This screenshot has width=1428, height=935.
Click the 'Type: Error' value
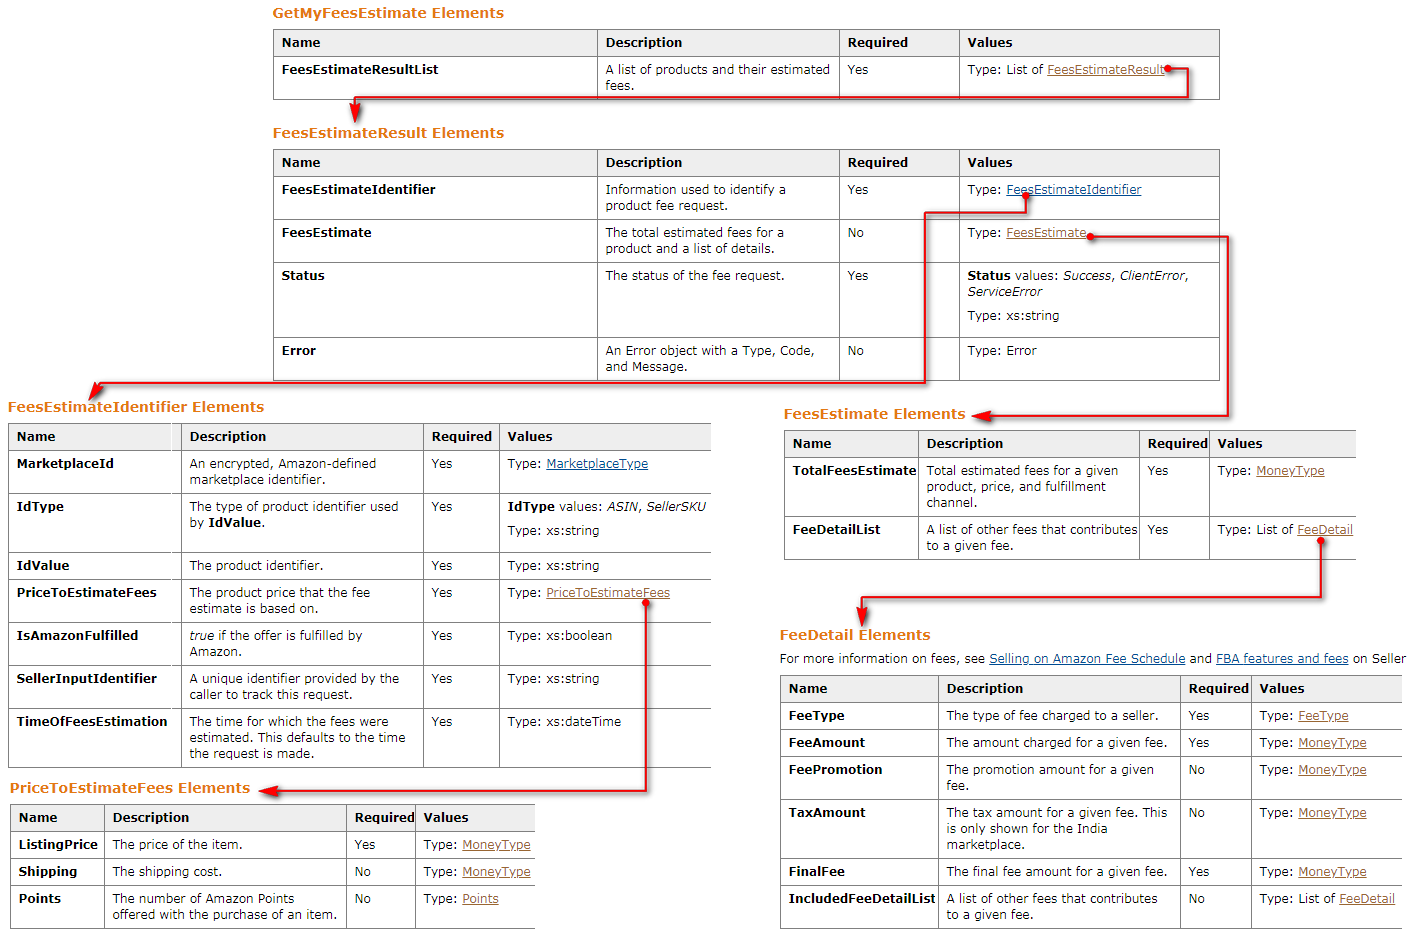[x=1001, y=351]
